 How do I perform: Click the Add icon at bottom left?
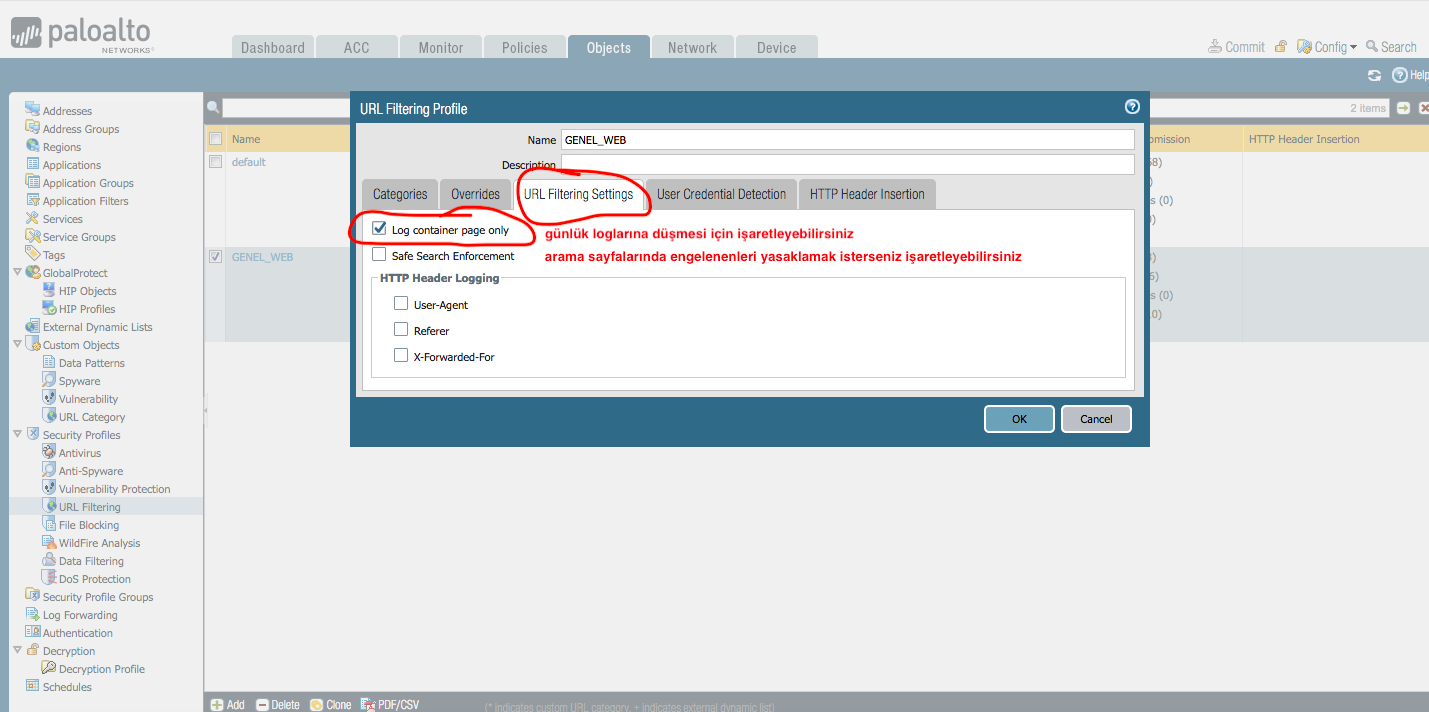point(217,705)
